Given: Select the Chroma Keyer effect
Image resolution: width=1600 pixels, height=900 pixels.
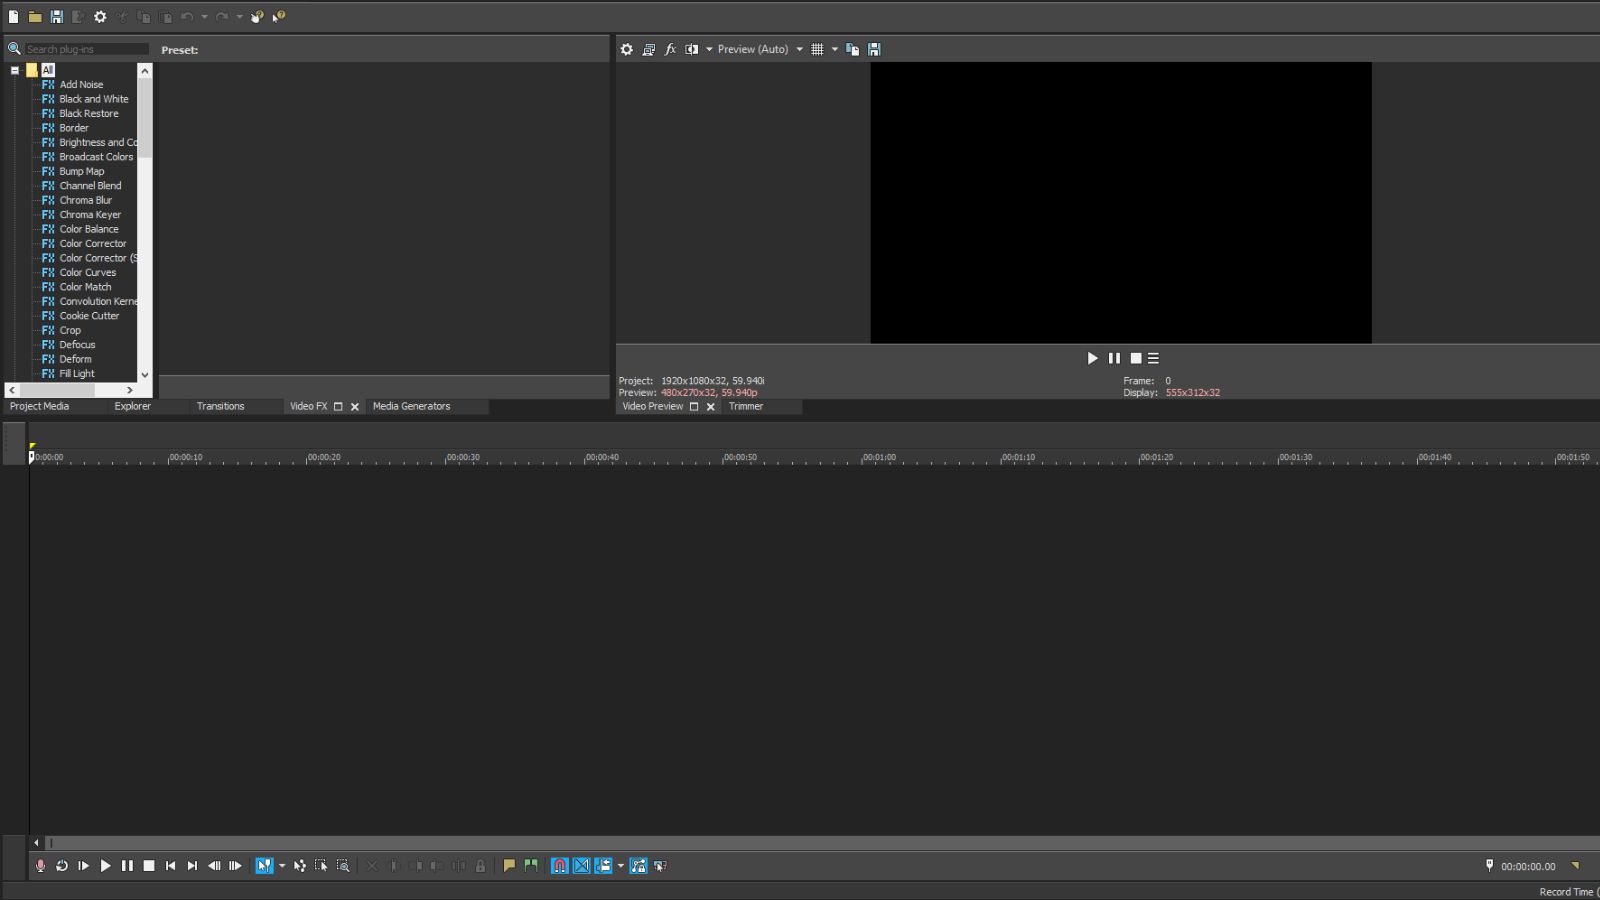Looking at the screenshot, I should [x=89, y=214].
